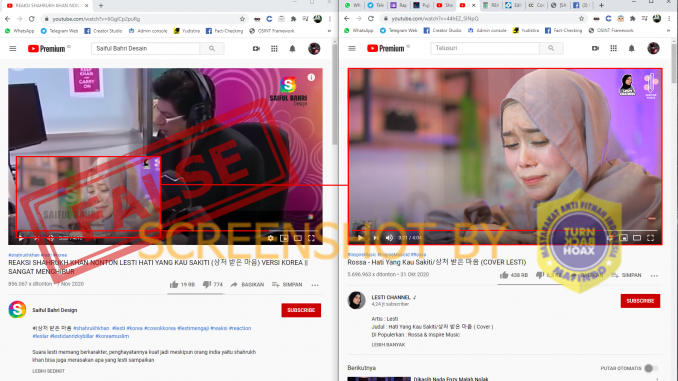Image resolution: width=678 pixels, height=381 pixels.
Task: Open create video camera icon, right window
Action: pos(595,48)
